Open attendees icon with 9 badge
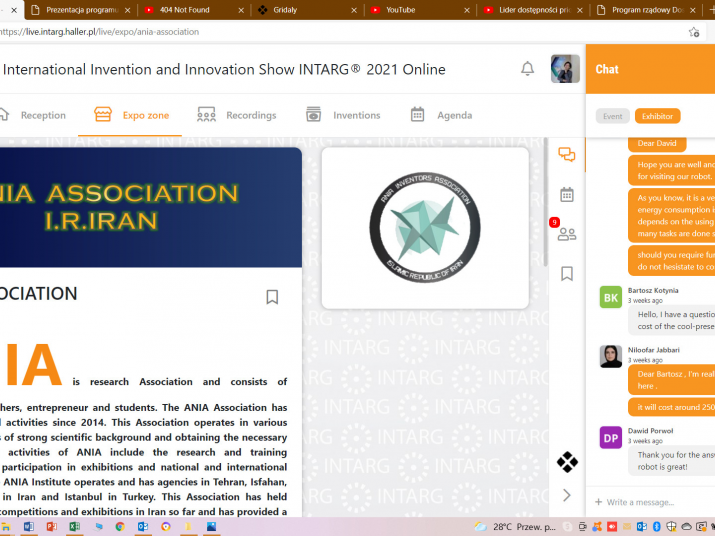This screenshot has height=536, width=715. click(567, 234)
